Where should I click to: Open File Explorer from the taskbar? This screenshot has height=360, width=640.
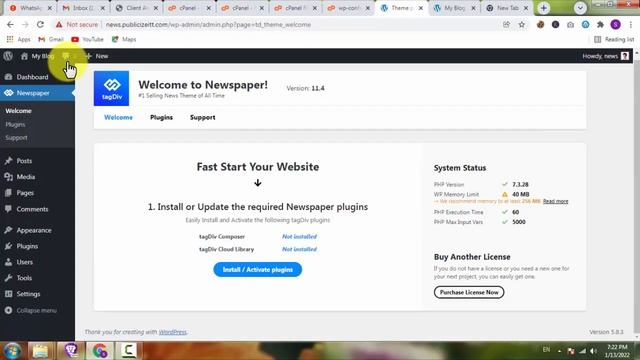(40, 351)
